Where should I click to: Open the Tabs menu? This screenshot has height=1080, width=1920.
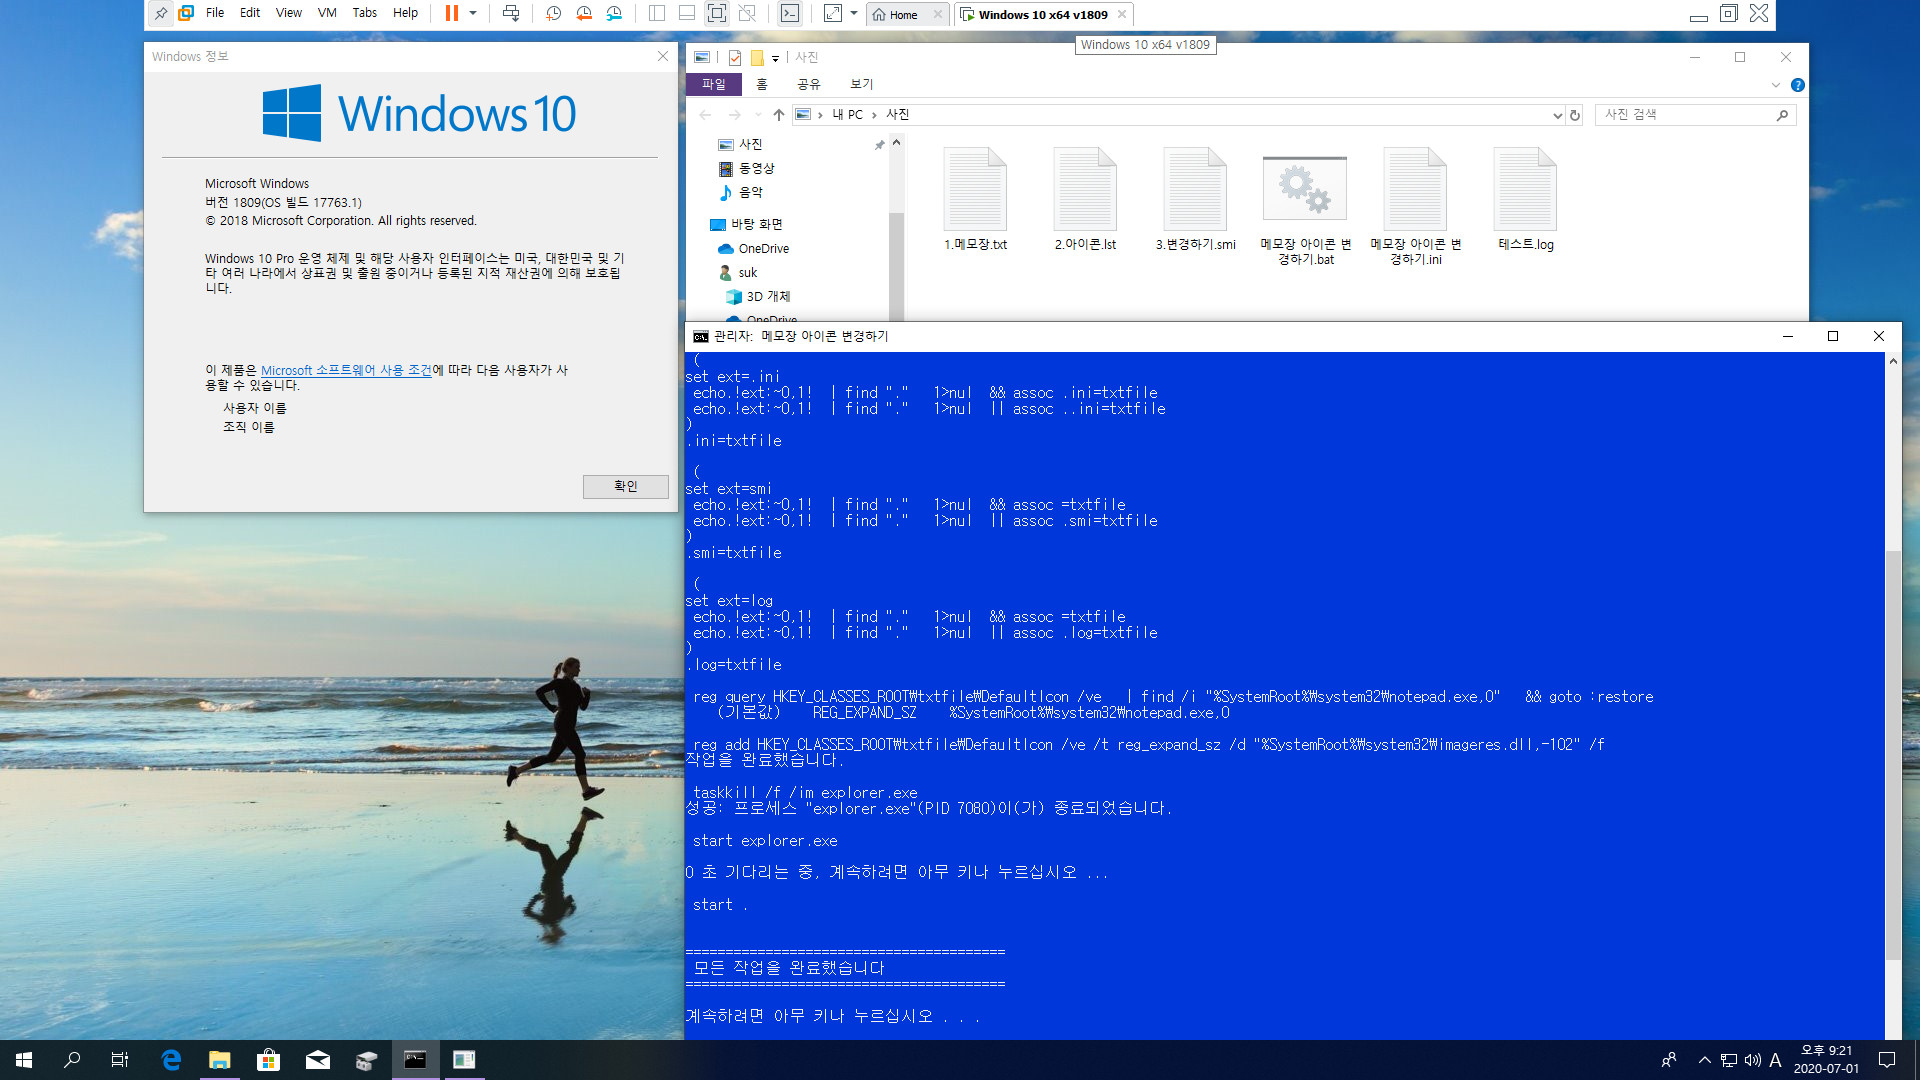365,13
